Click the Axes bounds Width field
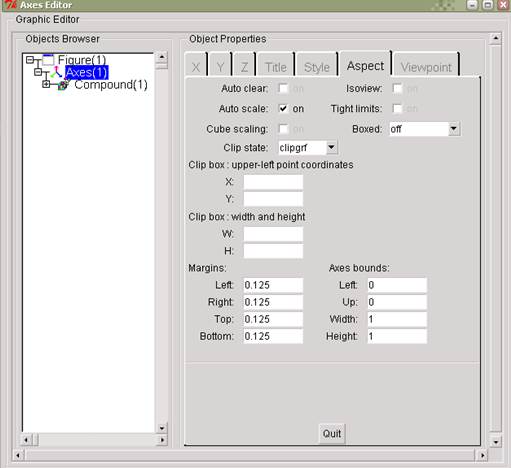511x468 pixels. (x=397, y=319)
